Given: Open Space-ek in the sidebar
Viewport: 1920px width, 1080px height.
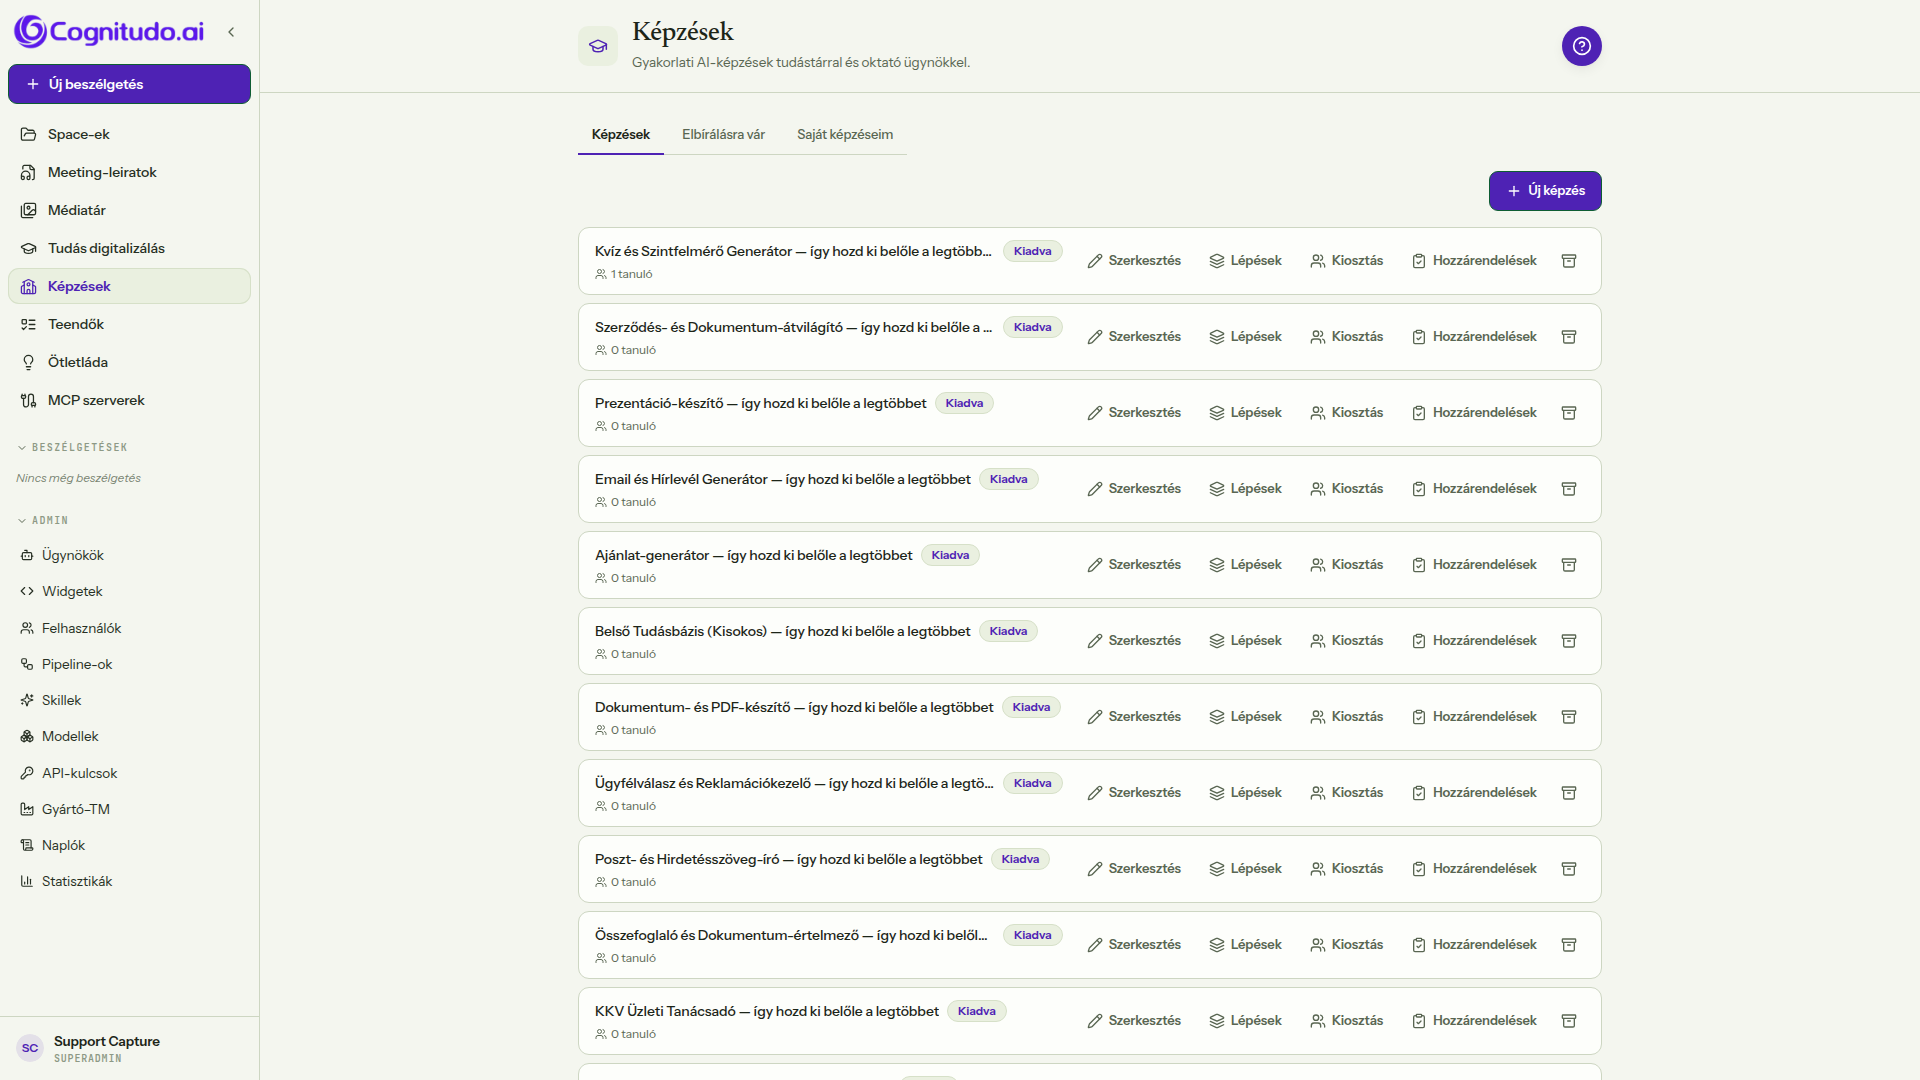Looking at the screenshot, I should 129,134.
